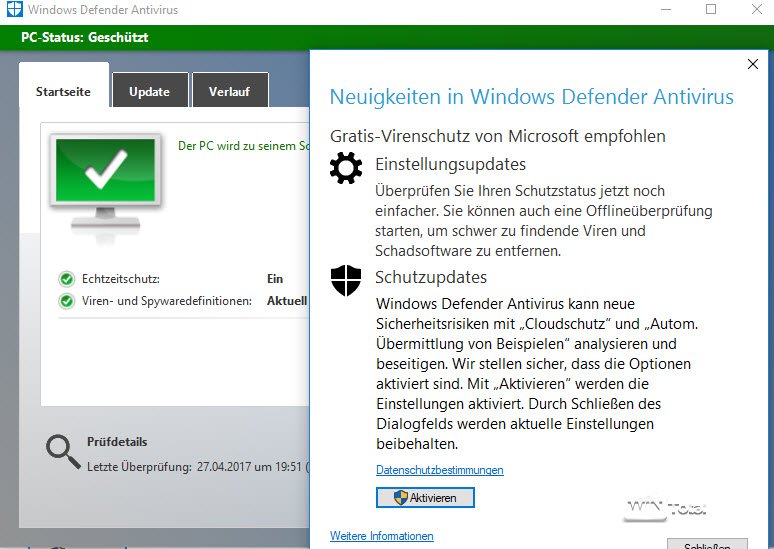Close the Windows Defender Antivirus window
The height and width of the screenshot is (549, 774).
757,9
